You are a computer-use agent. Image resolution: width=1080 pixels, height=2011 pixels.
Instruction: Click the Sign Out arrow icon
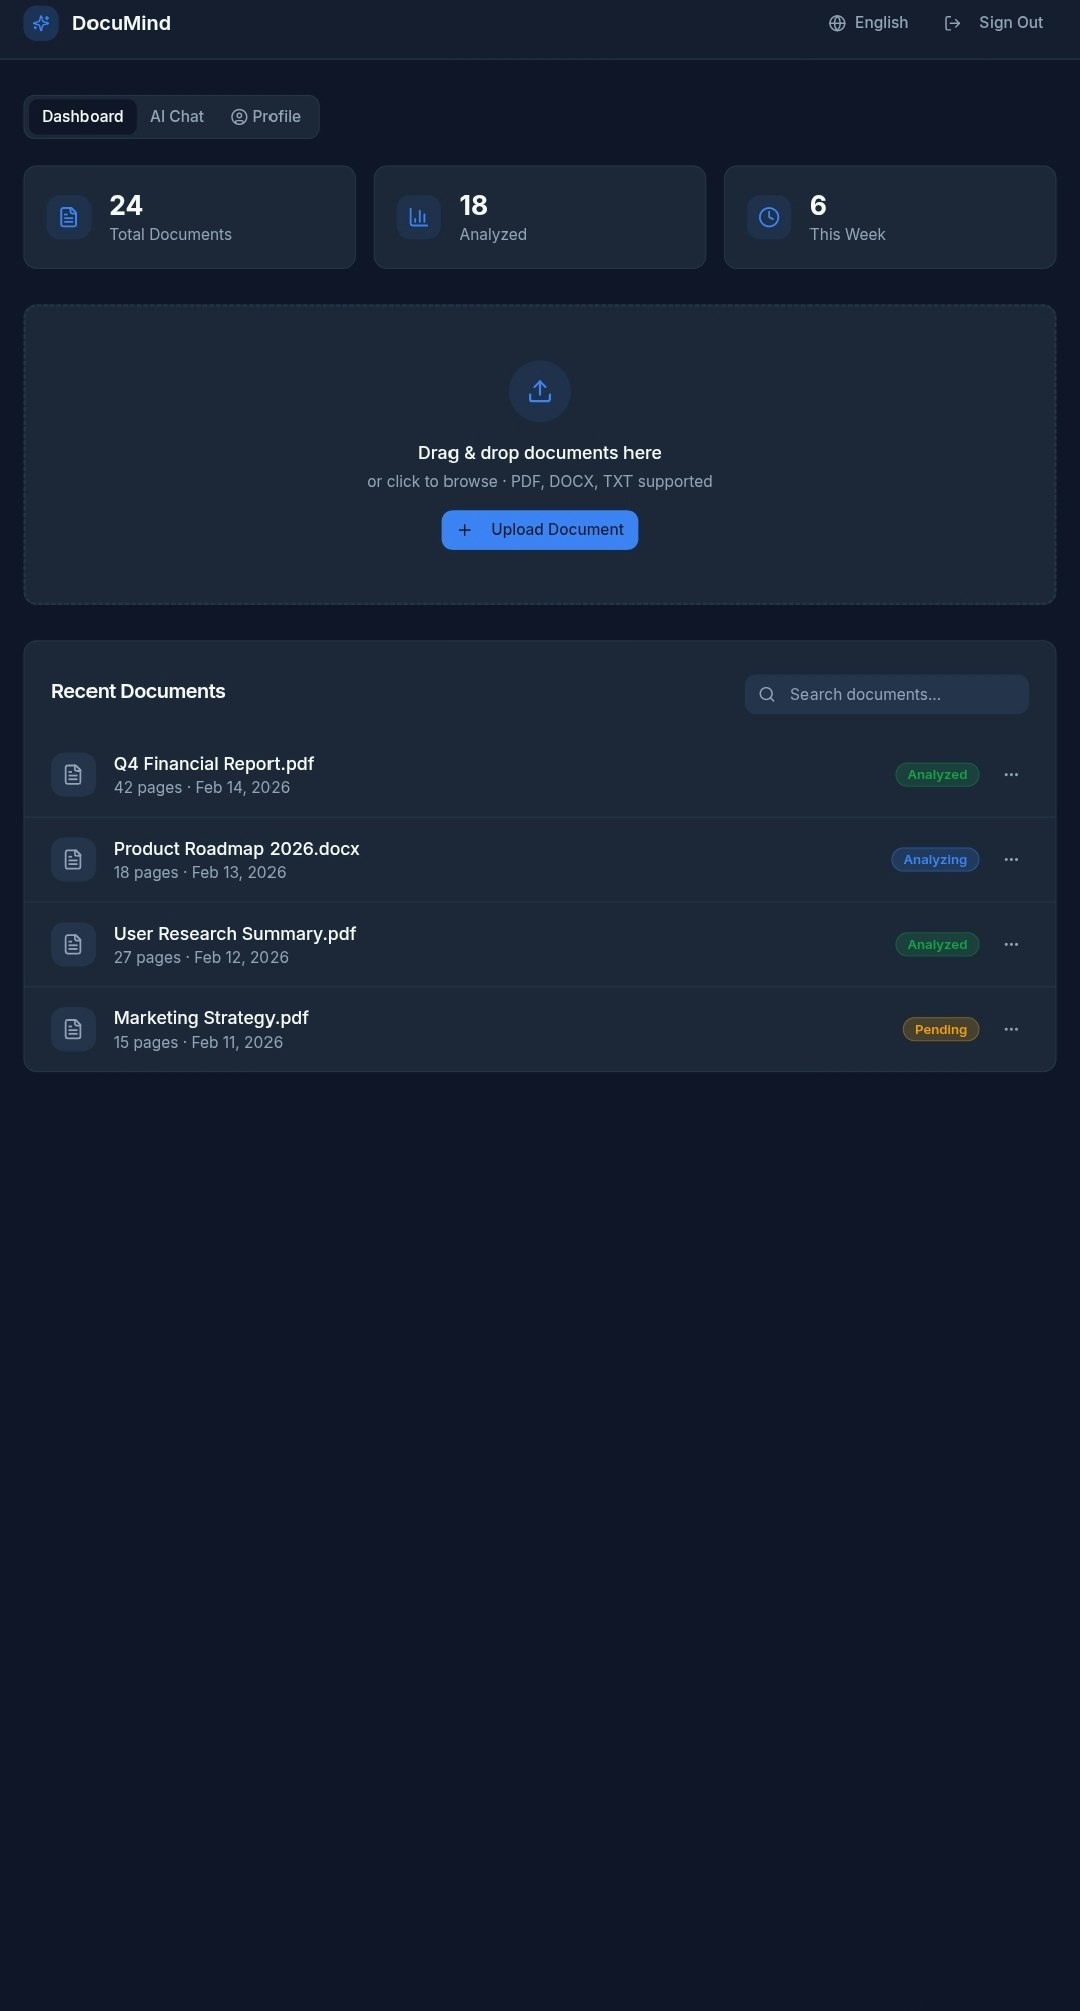pyautogui.click(x=952, y=22)
